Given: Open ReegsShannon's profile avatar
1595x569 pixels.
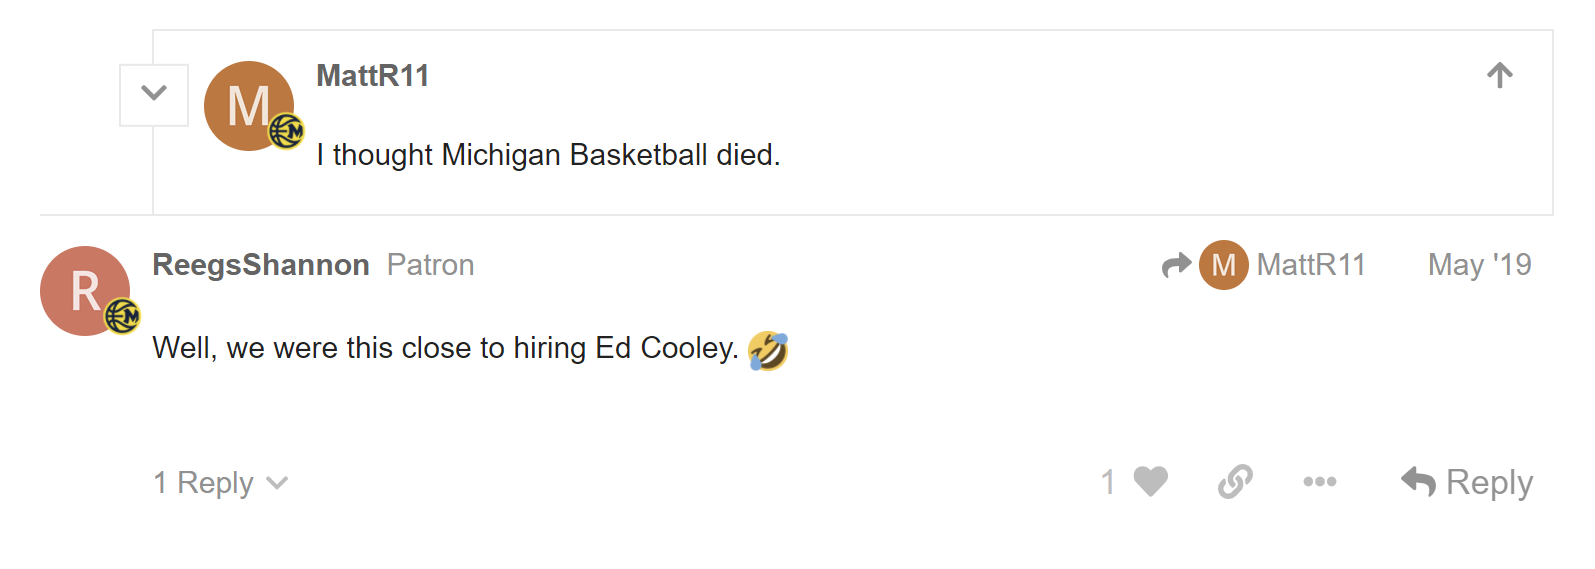Looking at the screenshot, I should [84, 290].
